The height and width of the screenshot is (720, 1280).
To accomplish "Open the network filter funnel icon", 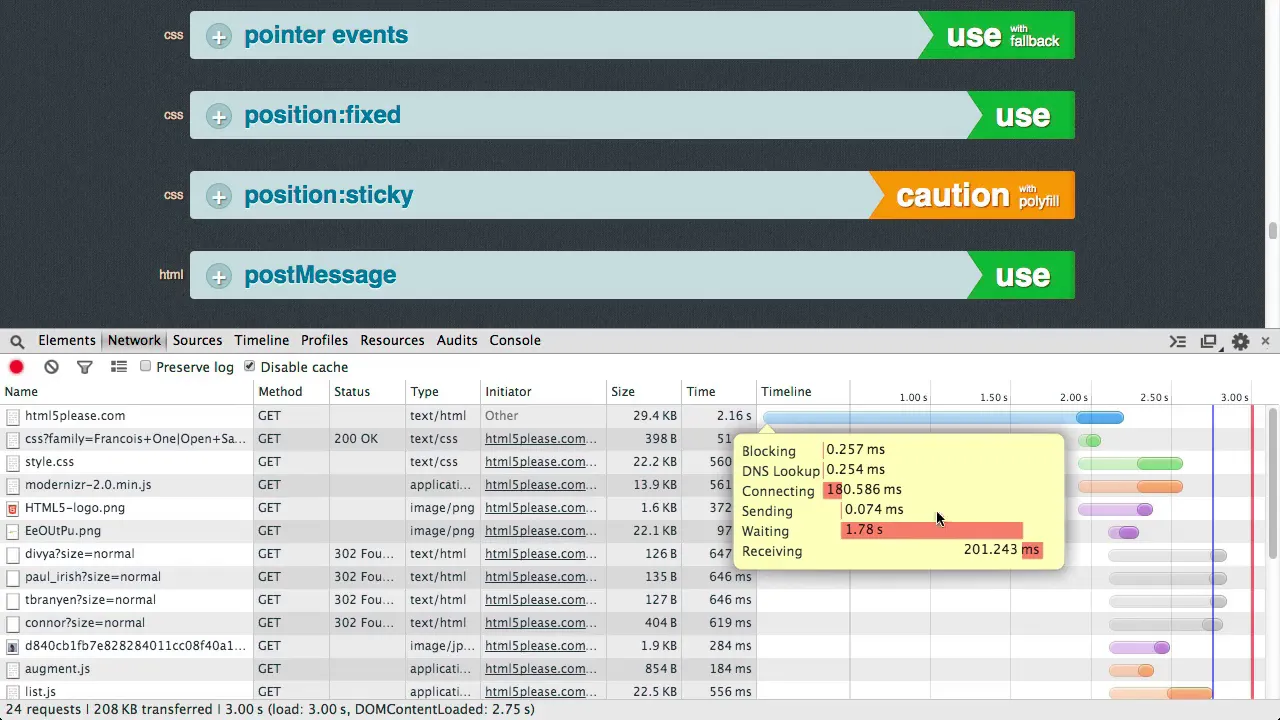I will tap(85, 367).
